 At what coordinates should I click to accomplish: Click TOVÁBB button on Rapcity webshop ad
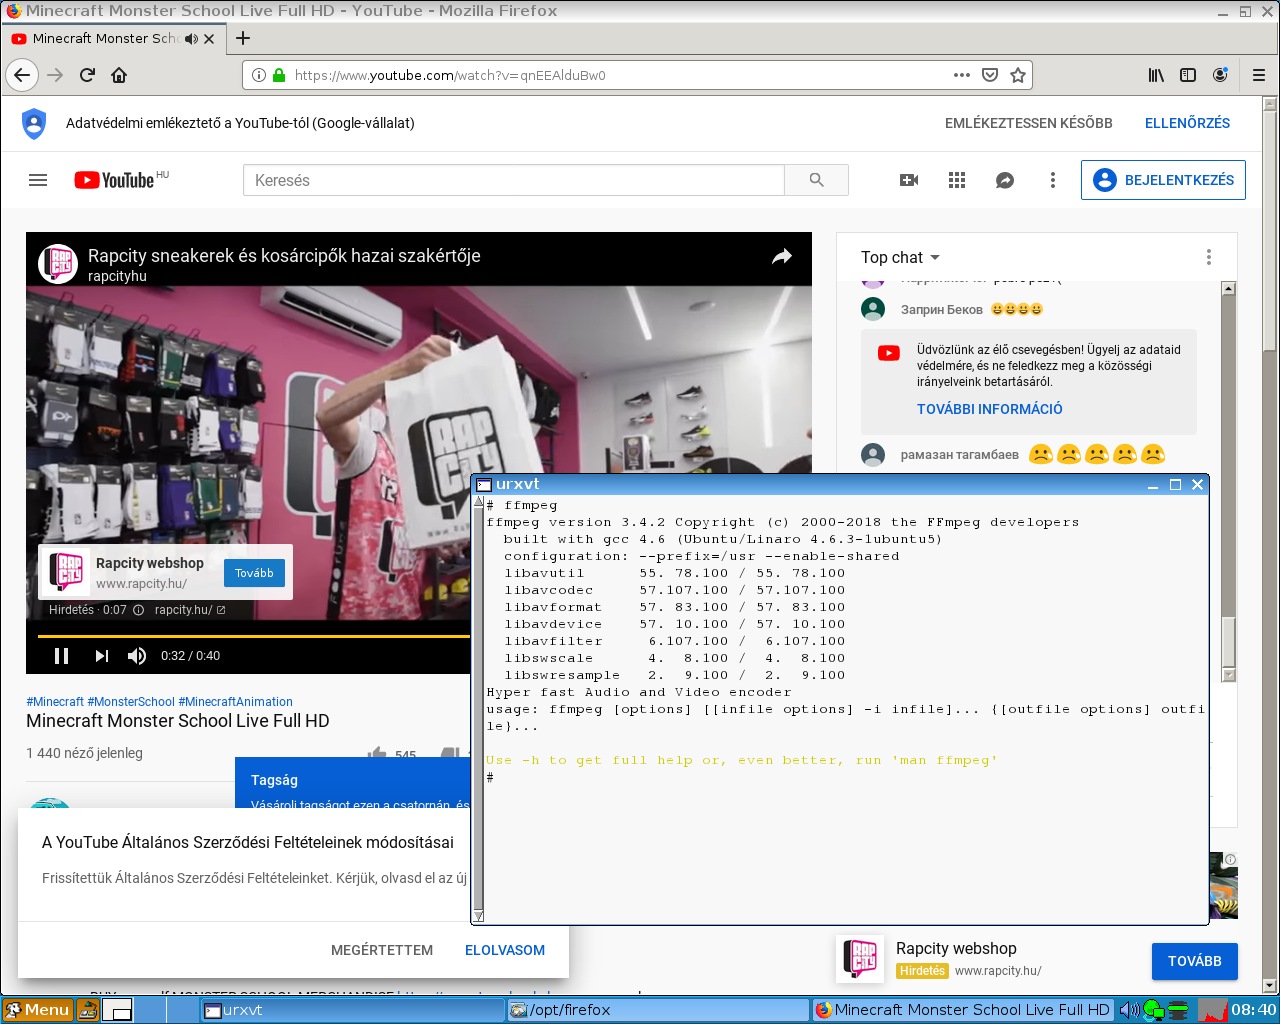click(1194, 961)
